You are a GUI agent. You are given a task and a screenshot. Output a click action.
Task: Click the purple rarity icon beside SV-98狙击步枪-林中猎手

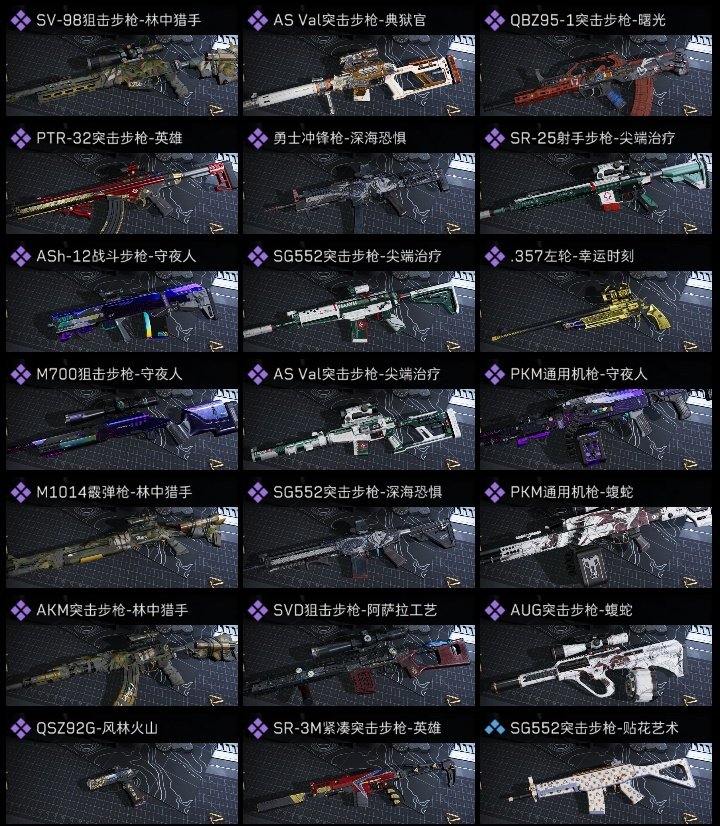[x=21, y=21]
